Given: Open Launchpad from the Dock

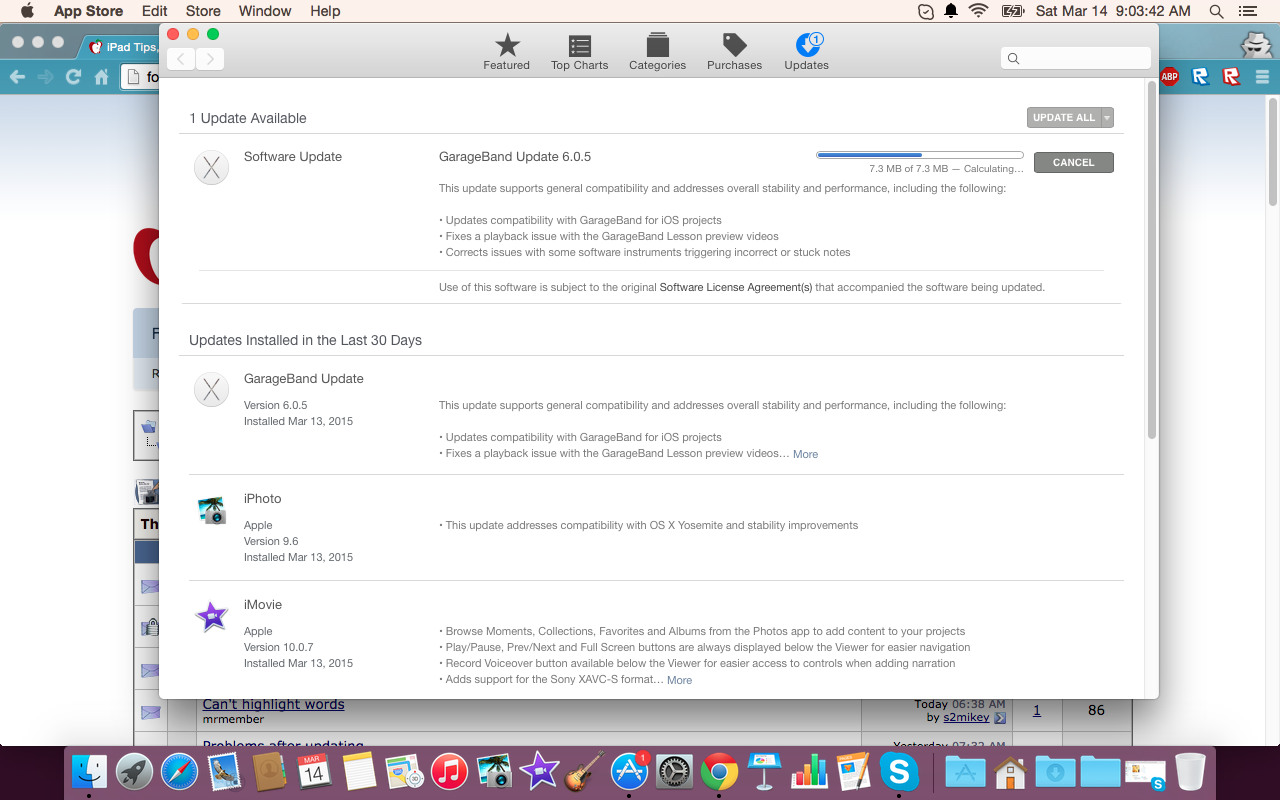Looking at the screenshot, I should 134,771.
